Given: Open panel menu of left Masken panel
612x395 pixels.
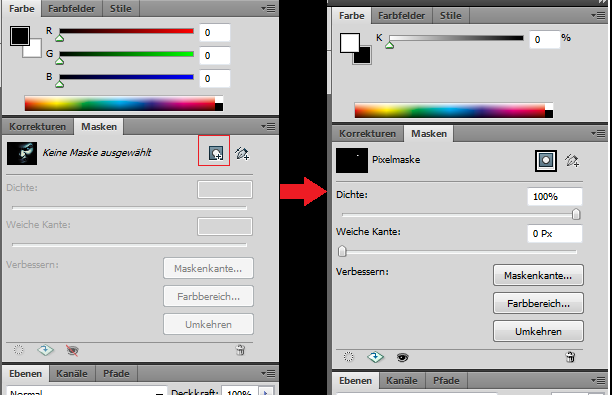Looking at the screenshot, I should tap(268, 126).
